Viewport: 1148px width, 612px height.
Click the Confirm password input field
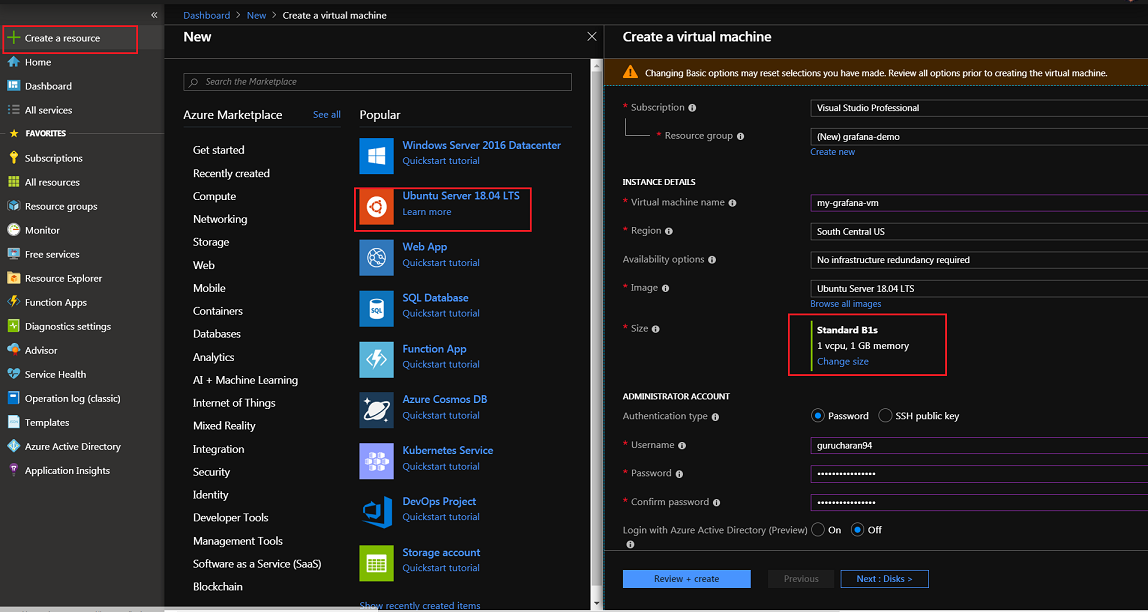[x=979, y=502]
